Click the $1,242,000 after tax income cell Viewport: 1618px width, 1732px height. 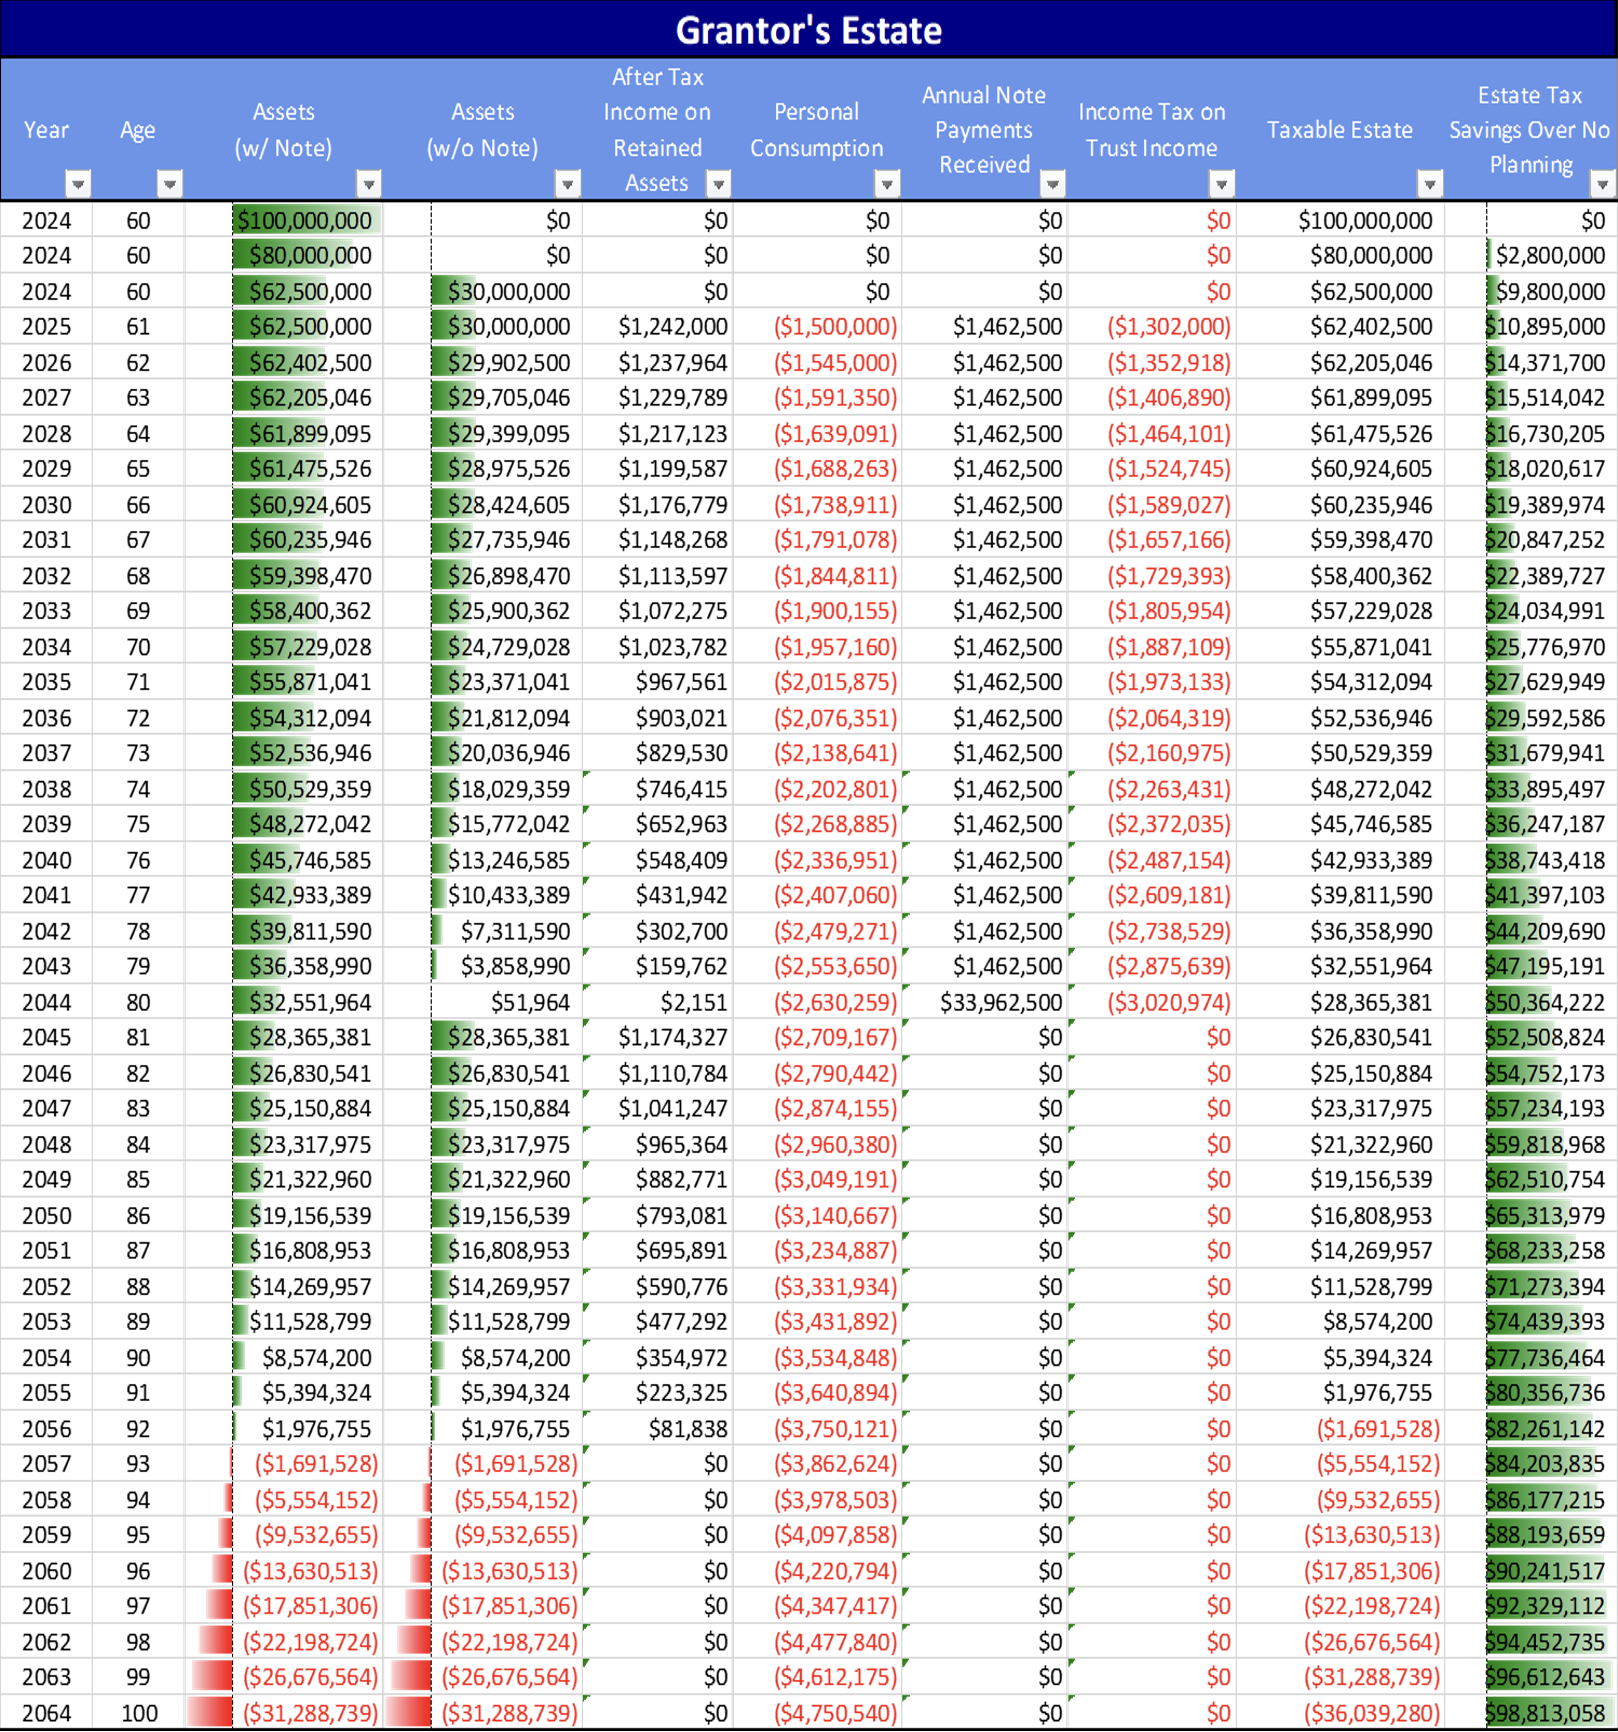click(657, 327)
